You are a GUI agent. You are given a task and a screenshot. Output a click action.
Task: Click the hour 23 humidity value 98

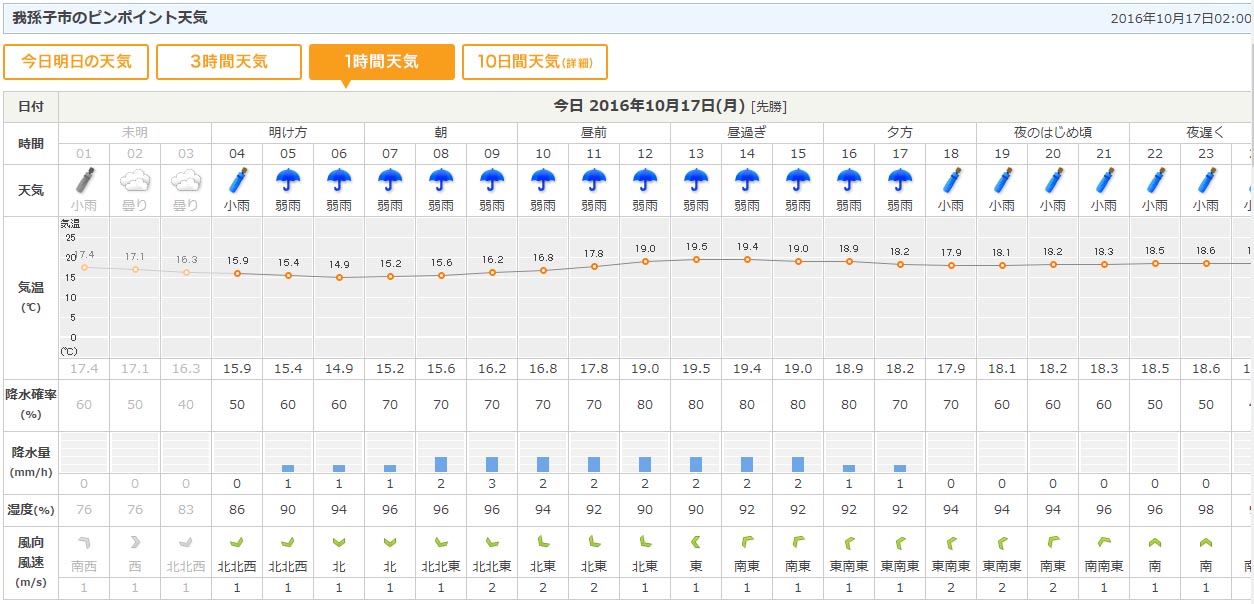tap(1206, 509)
